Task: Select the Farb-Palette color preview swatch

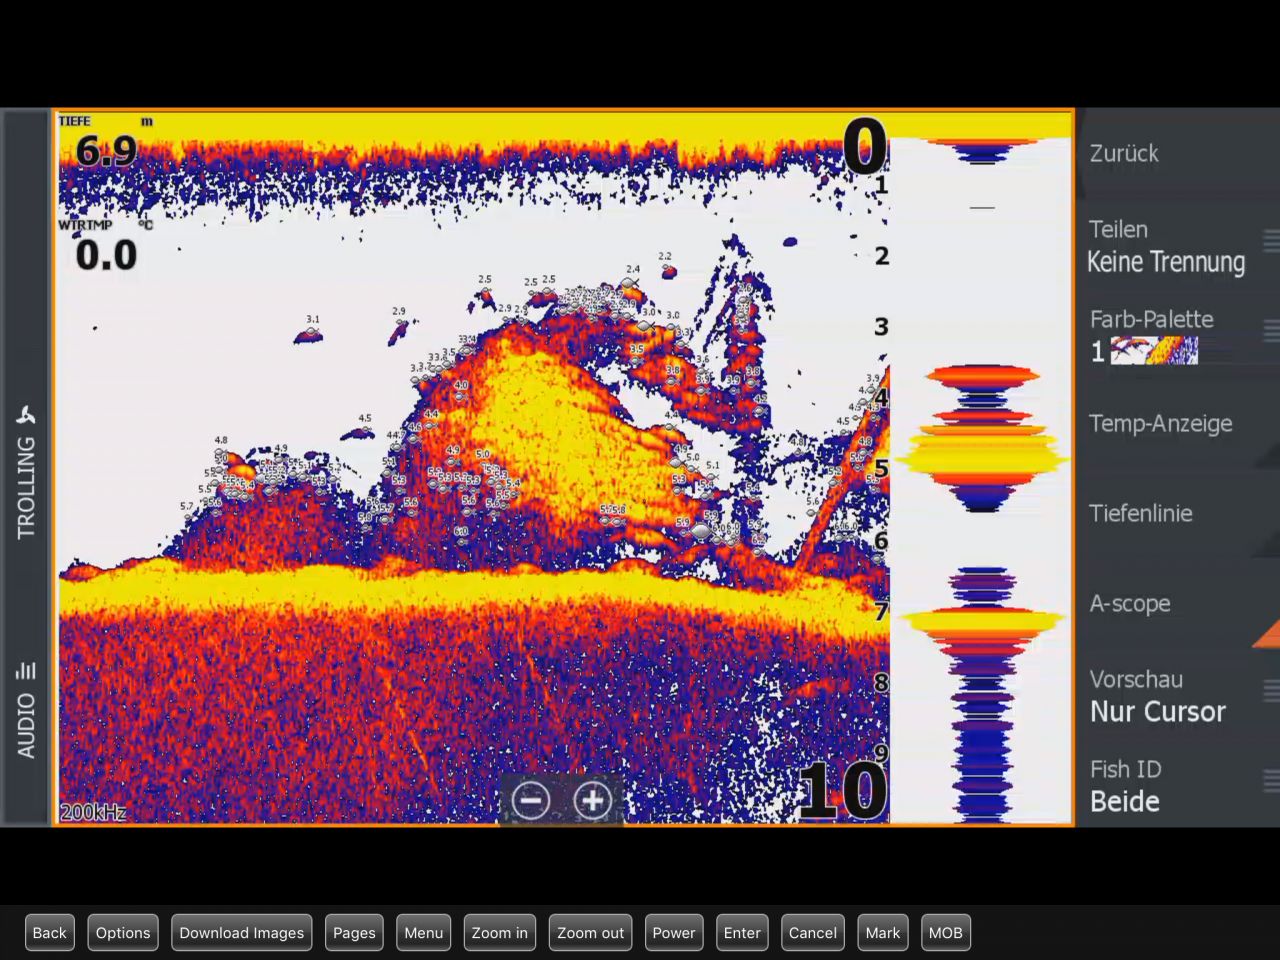Action: (x=1154, y=351)
